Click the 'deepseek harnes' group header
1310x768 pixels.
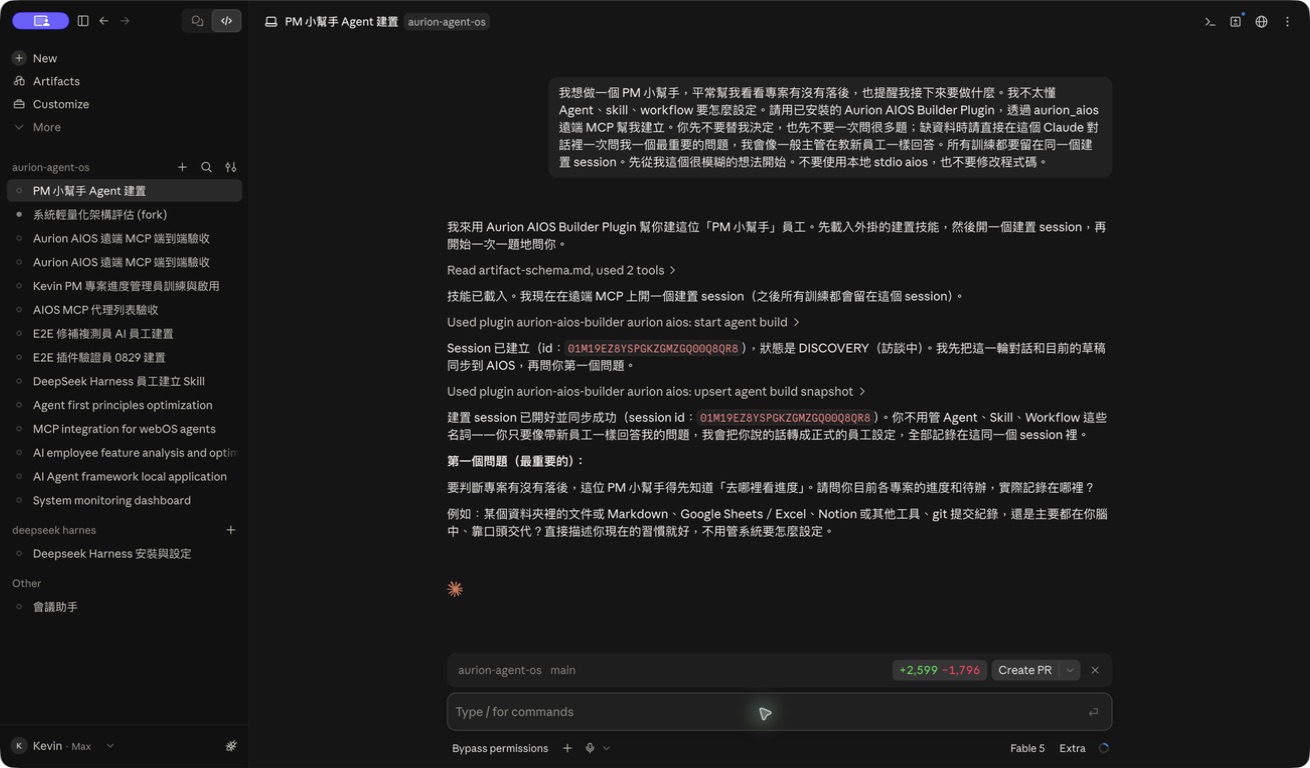coord(54,530)
